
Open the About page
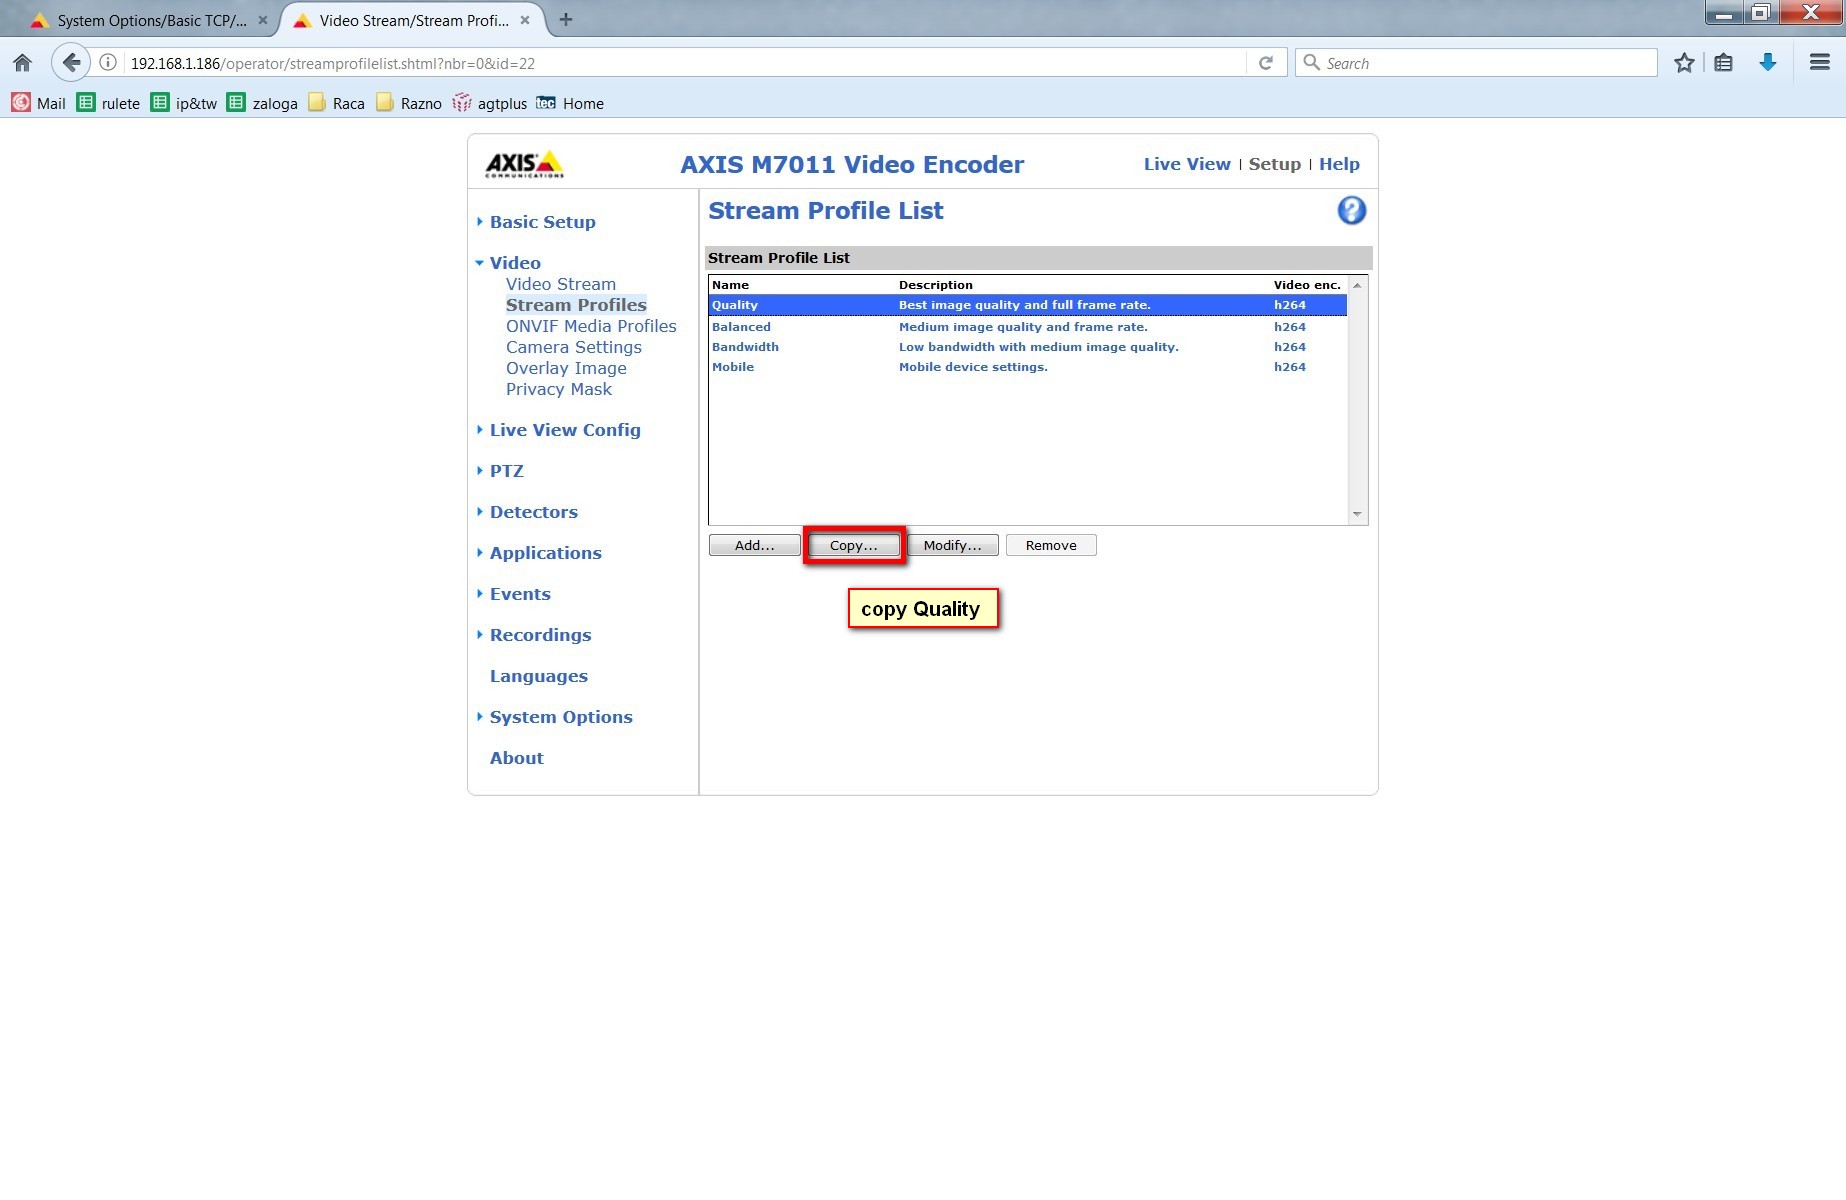point(517,758)
